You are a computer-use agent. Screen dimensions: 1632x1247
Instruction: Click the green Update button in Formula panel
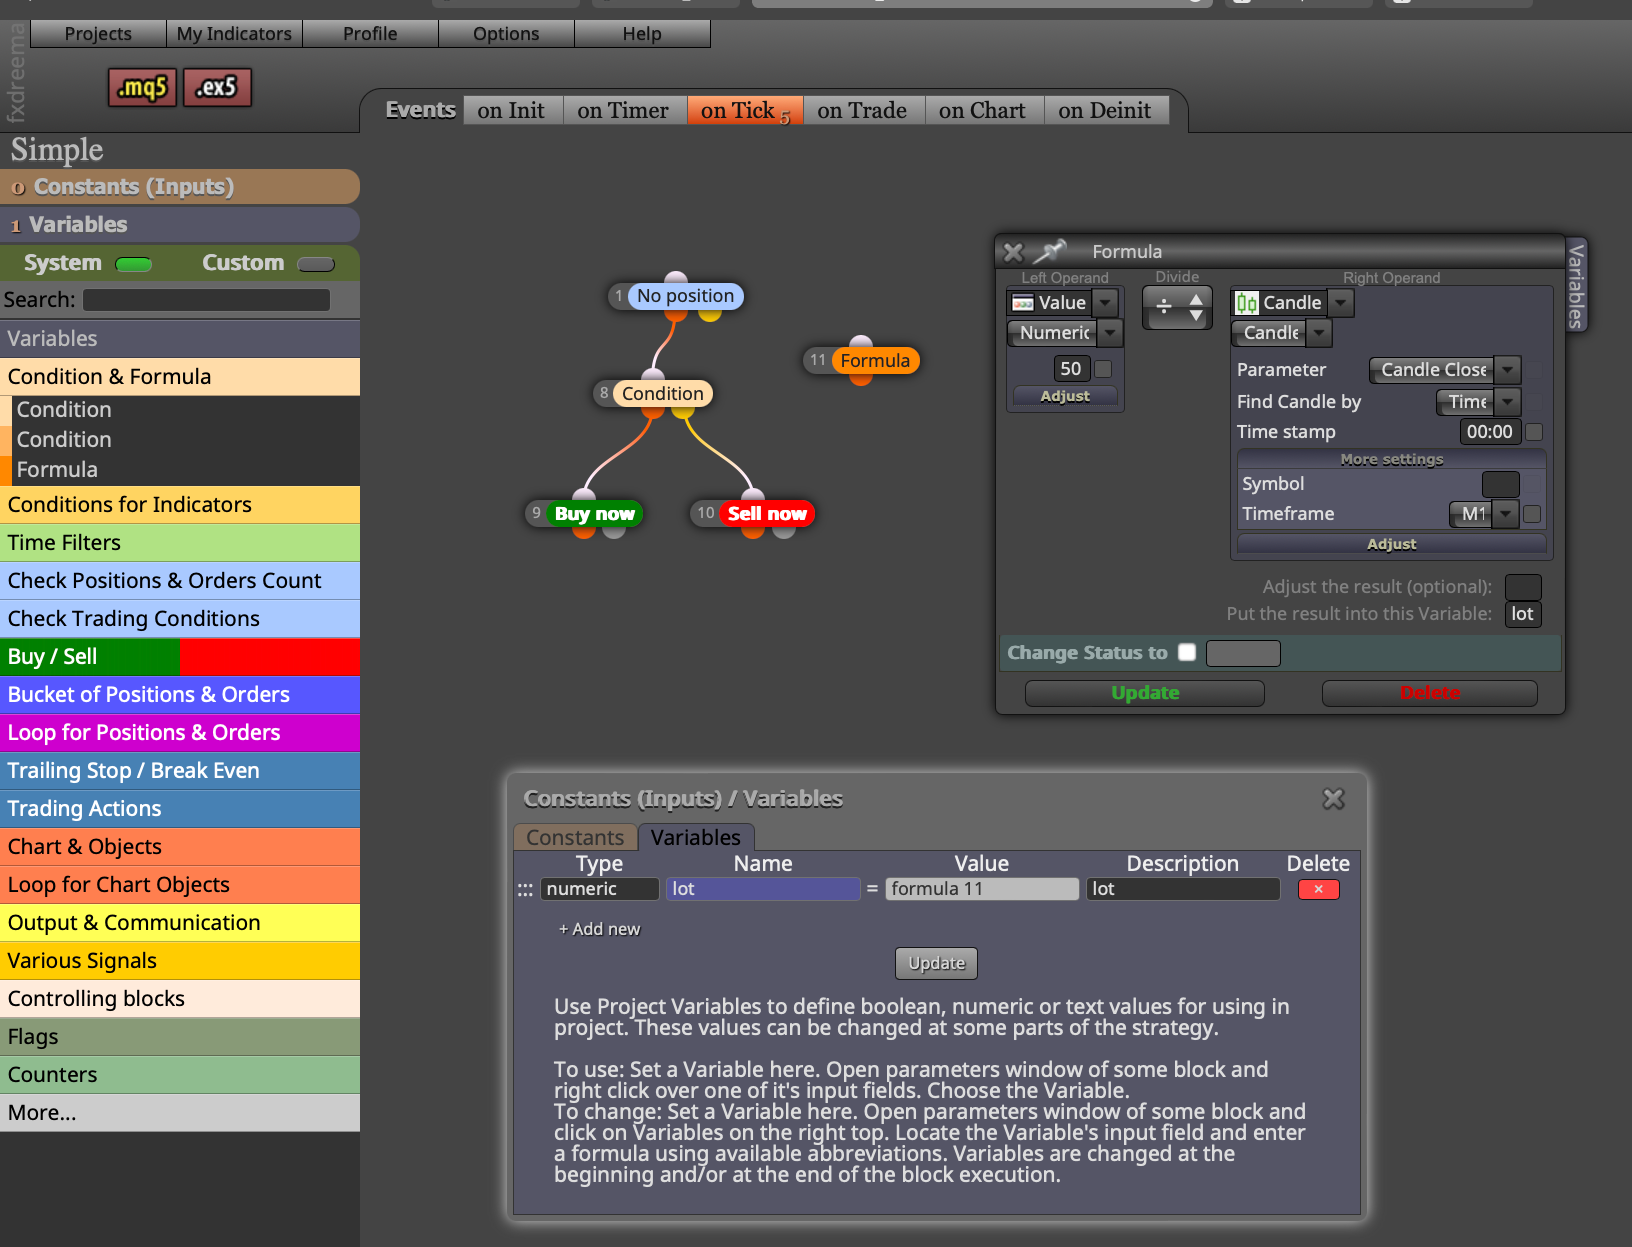pos(1145,693)
